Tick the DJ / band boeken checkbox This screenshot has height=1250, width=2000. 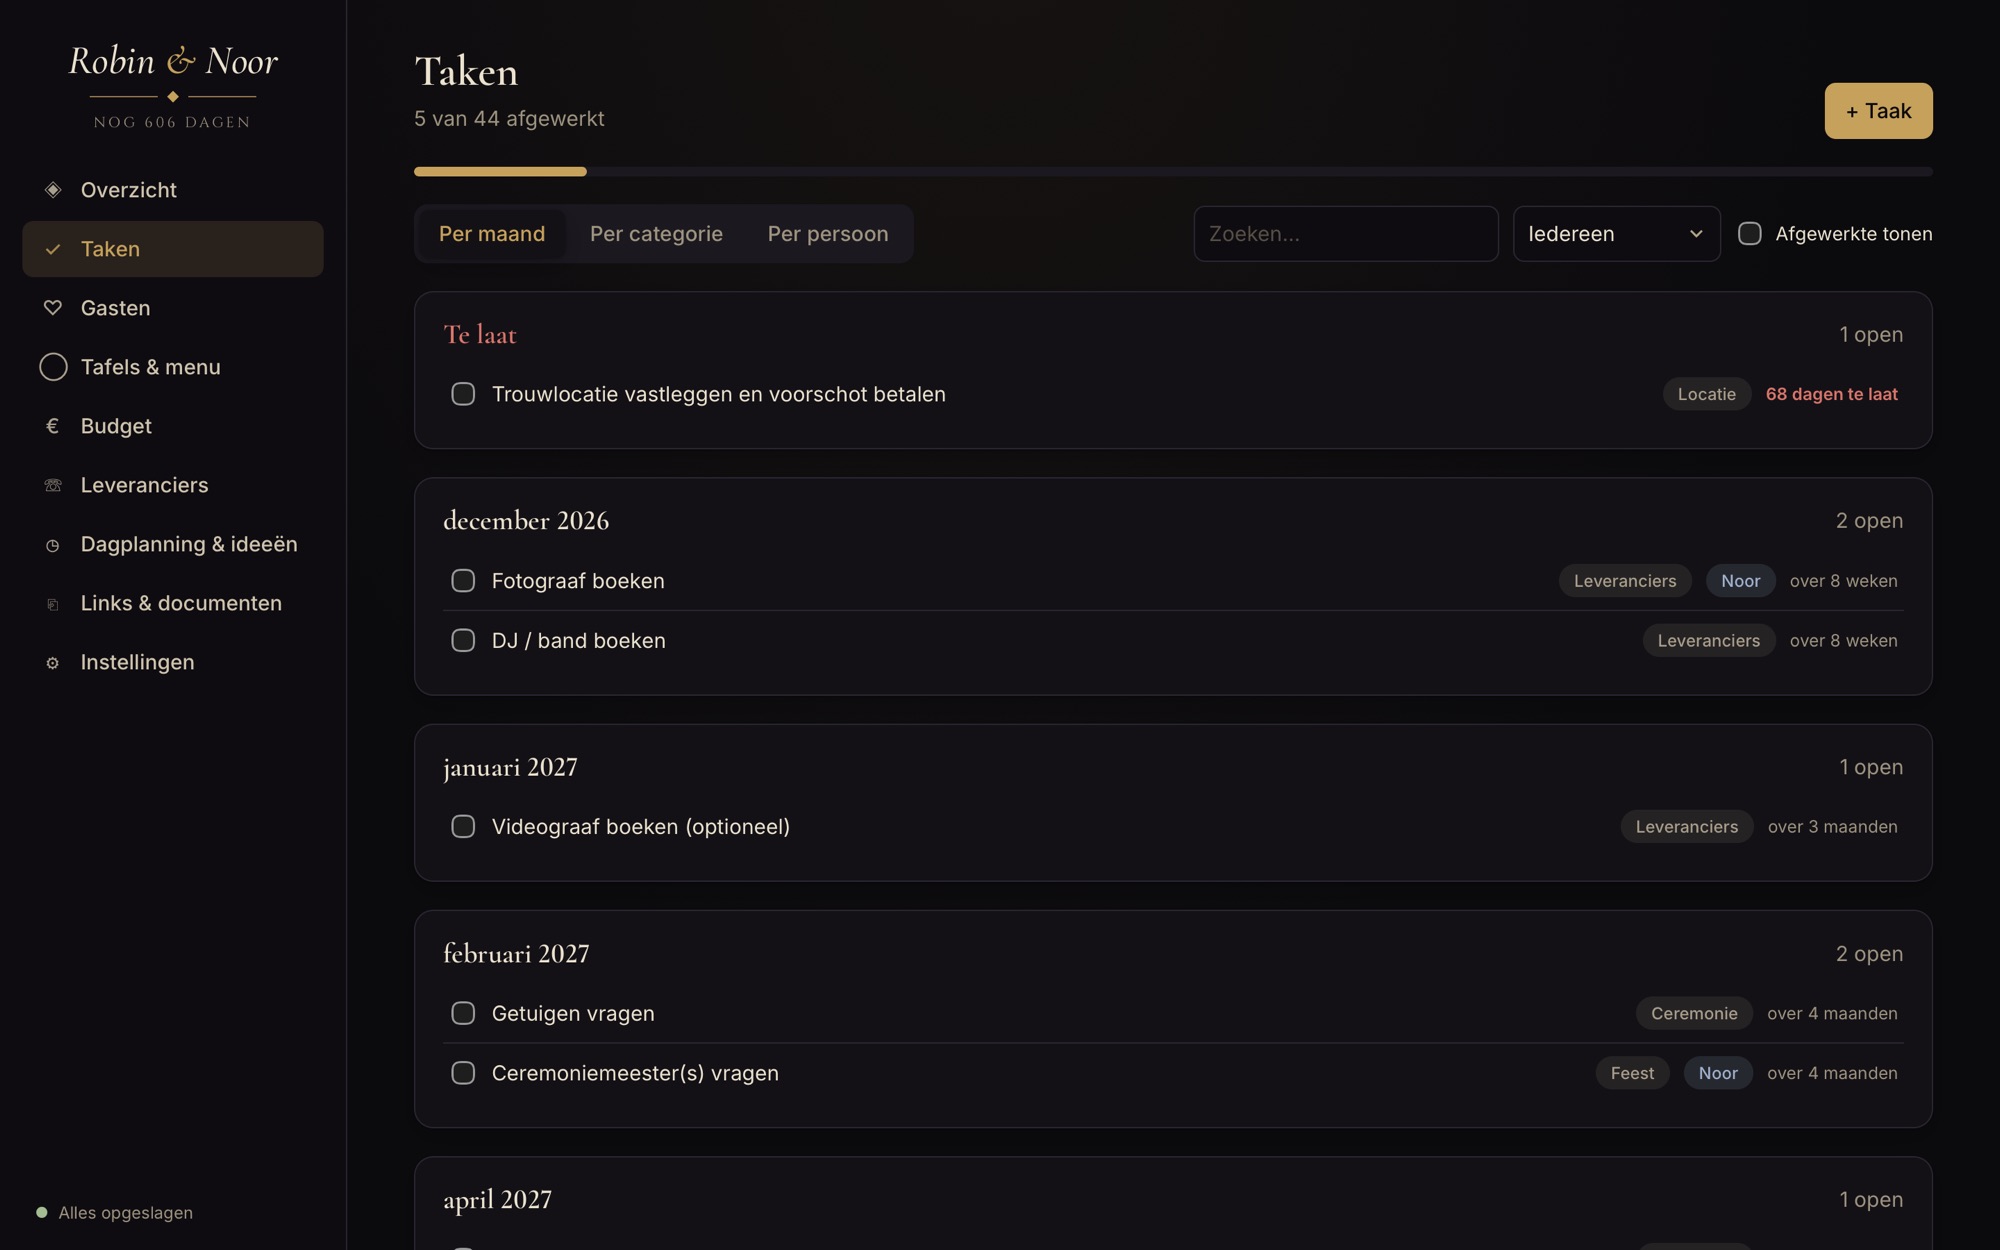tap(463, 640)
